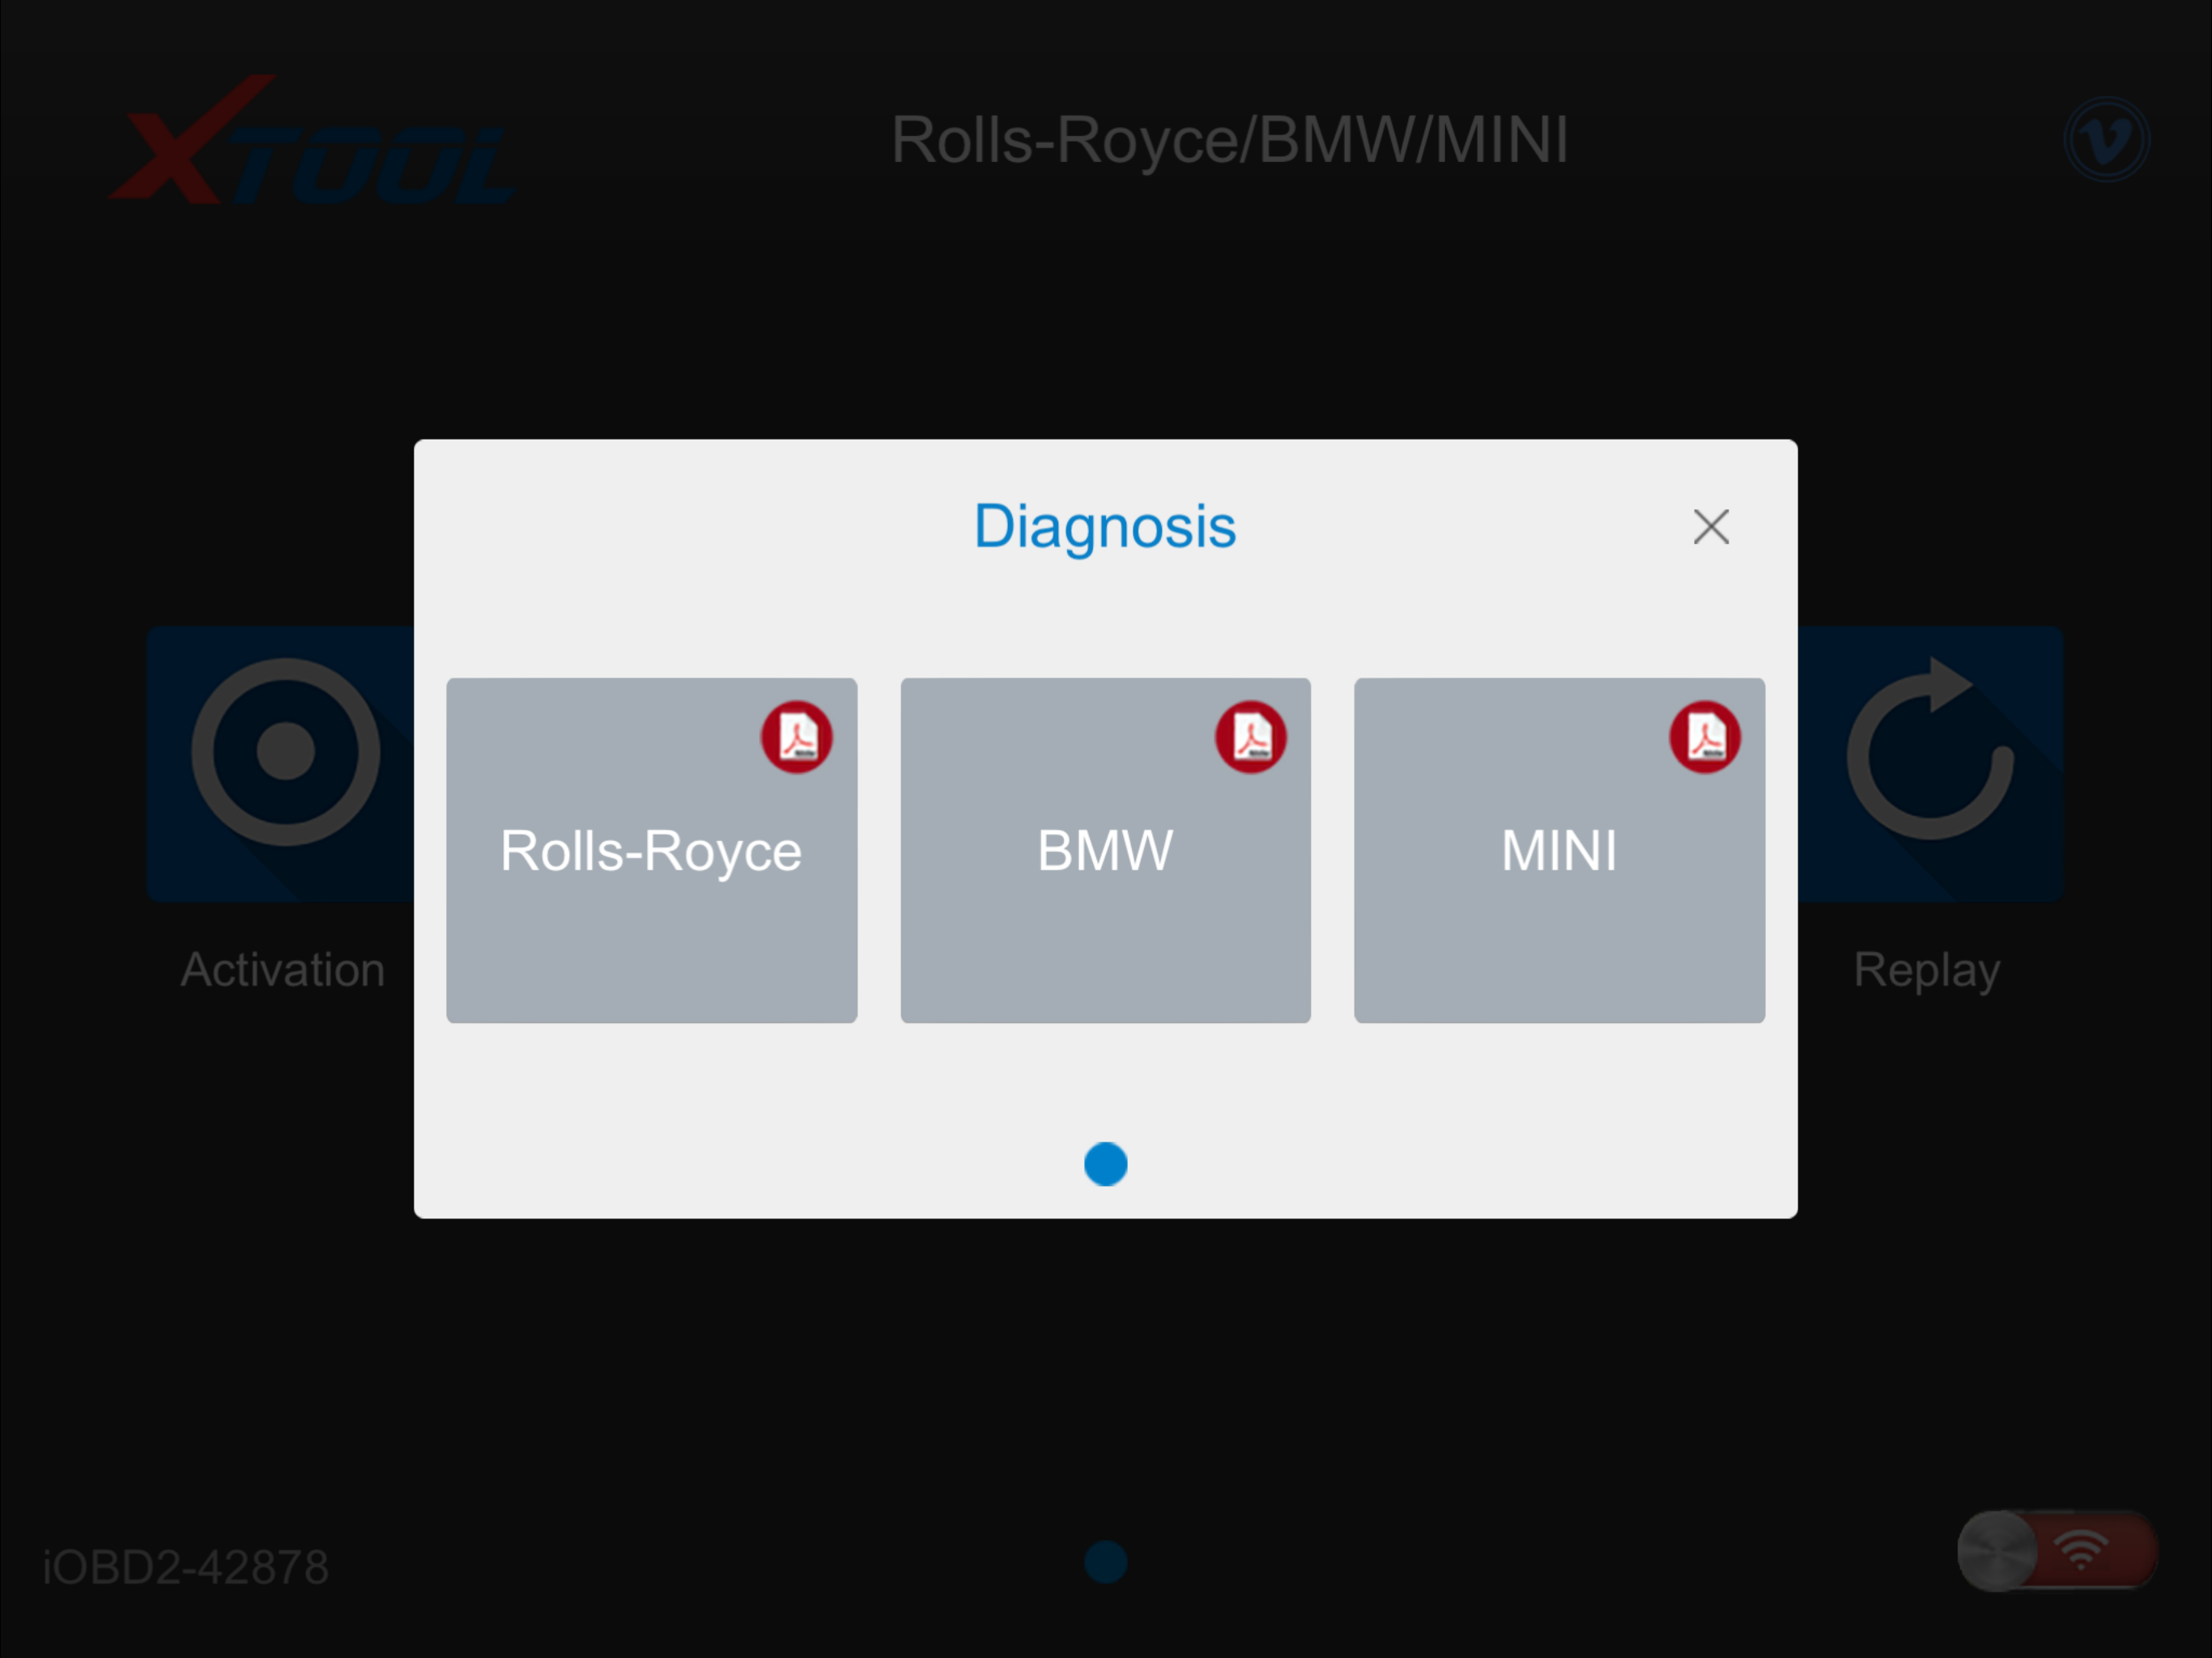Click the Diagnosis dialog page indicator dot
The image size is (2212, 1658).
click(x=1105, y=1164)
